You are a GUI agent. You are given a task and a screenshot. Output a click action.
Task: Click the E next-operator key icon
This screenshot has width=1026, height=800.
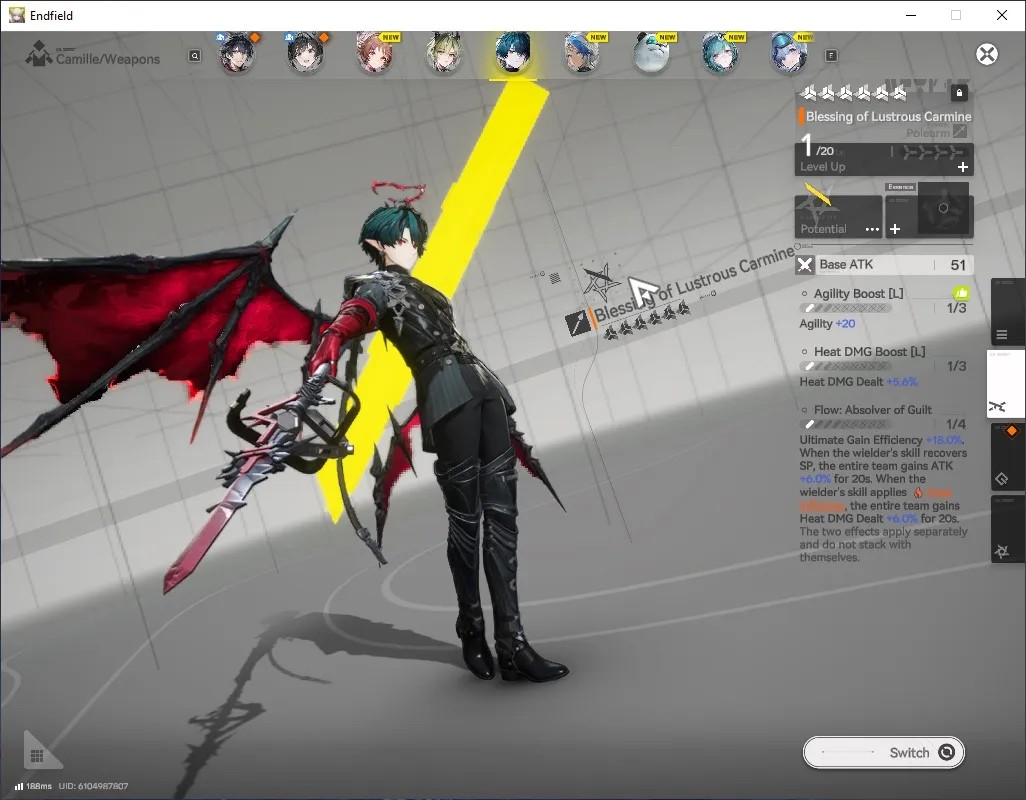coord(831,56)
